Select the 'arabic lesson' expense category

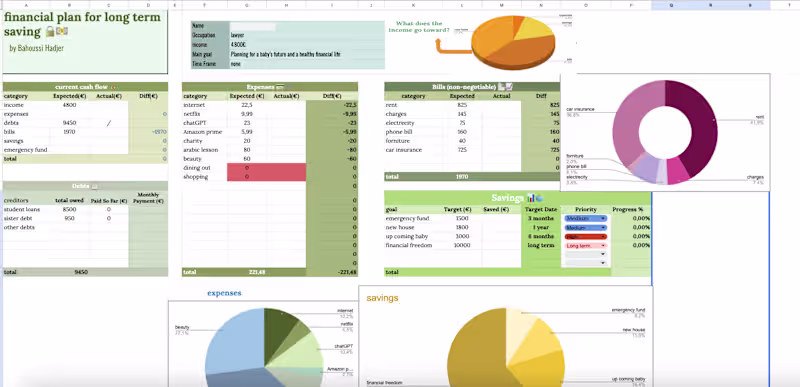coord(205,150)
